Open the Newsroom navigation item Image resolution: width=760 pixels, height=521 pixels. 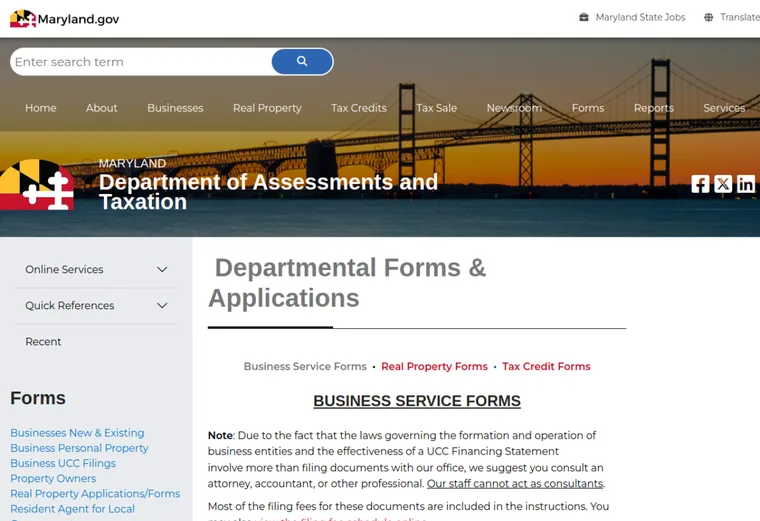pyautogui.click(x=514, y=108)
